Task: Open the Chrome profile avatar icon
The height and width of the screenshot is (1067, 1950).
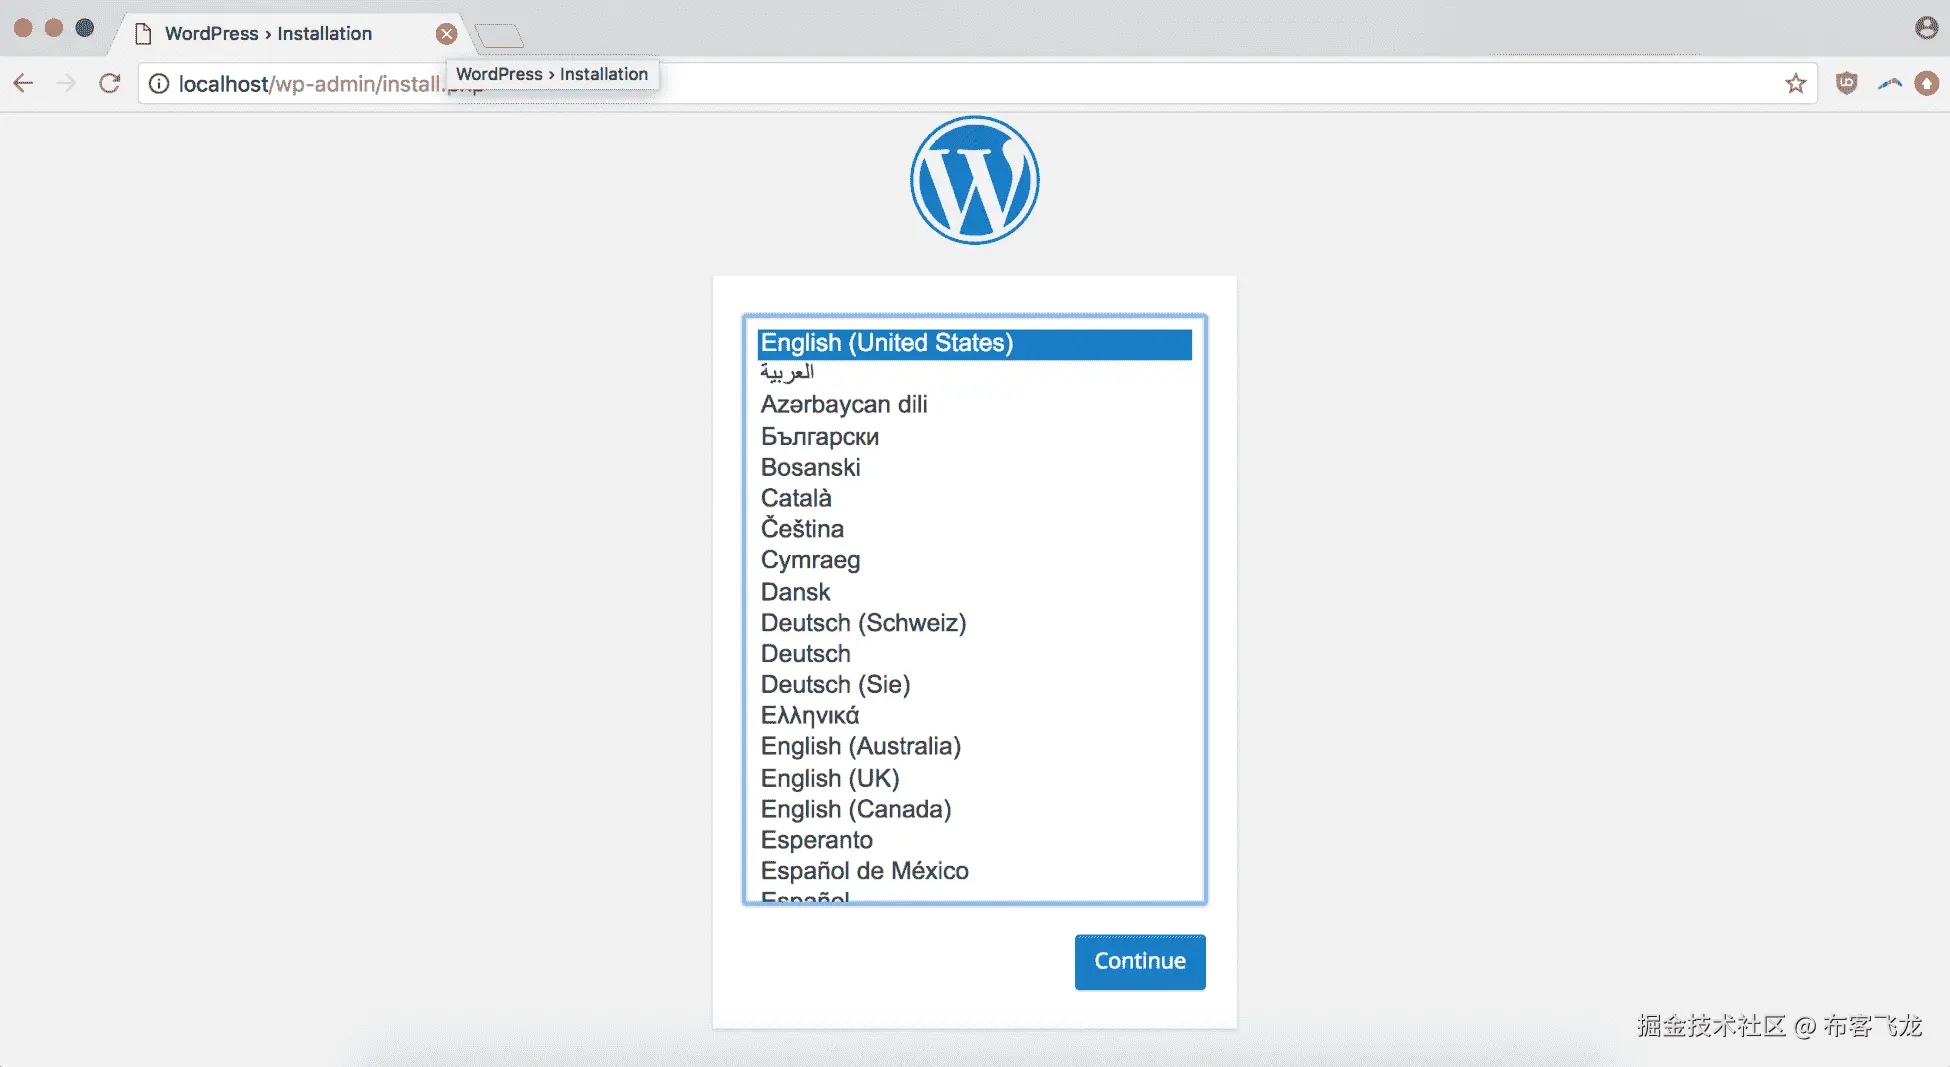Action: click(x=1926, y=28)
